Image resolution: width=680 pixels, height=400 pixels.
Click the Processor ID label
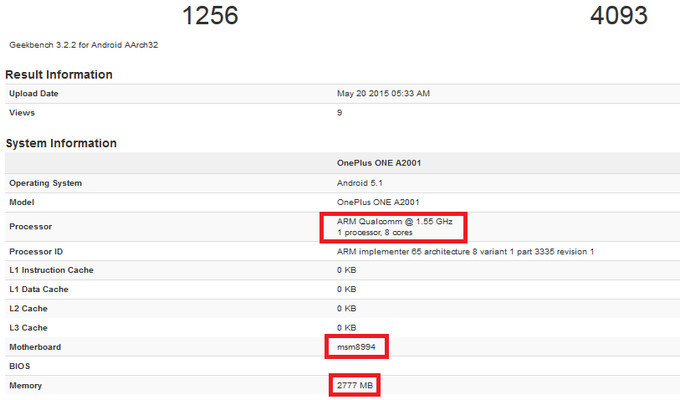[x=36, y=252]
